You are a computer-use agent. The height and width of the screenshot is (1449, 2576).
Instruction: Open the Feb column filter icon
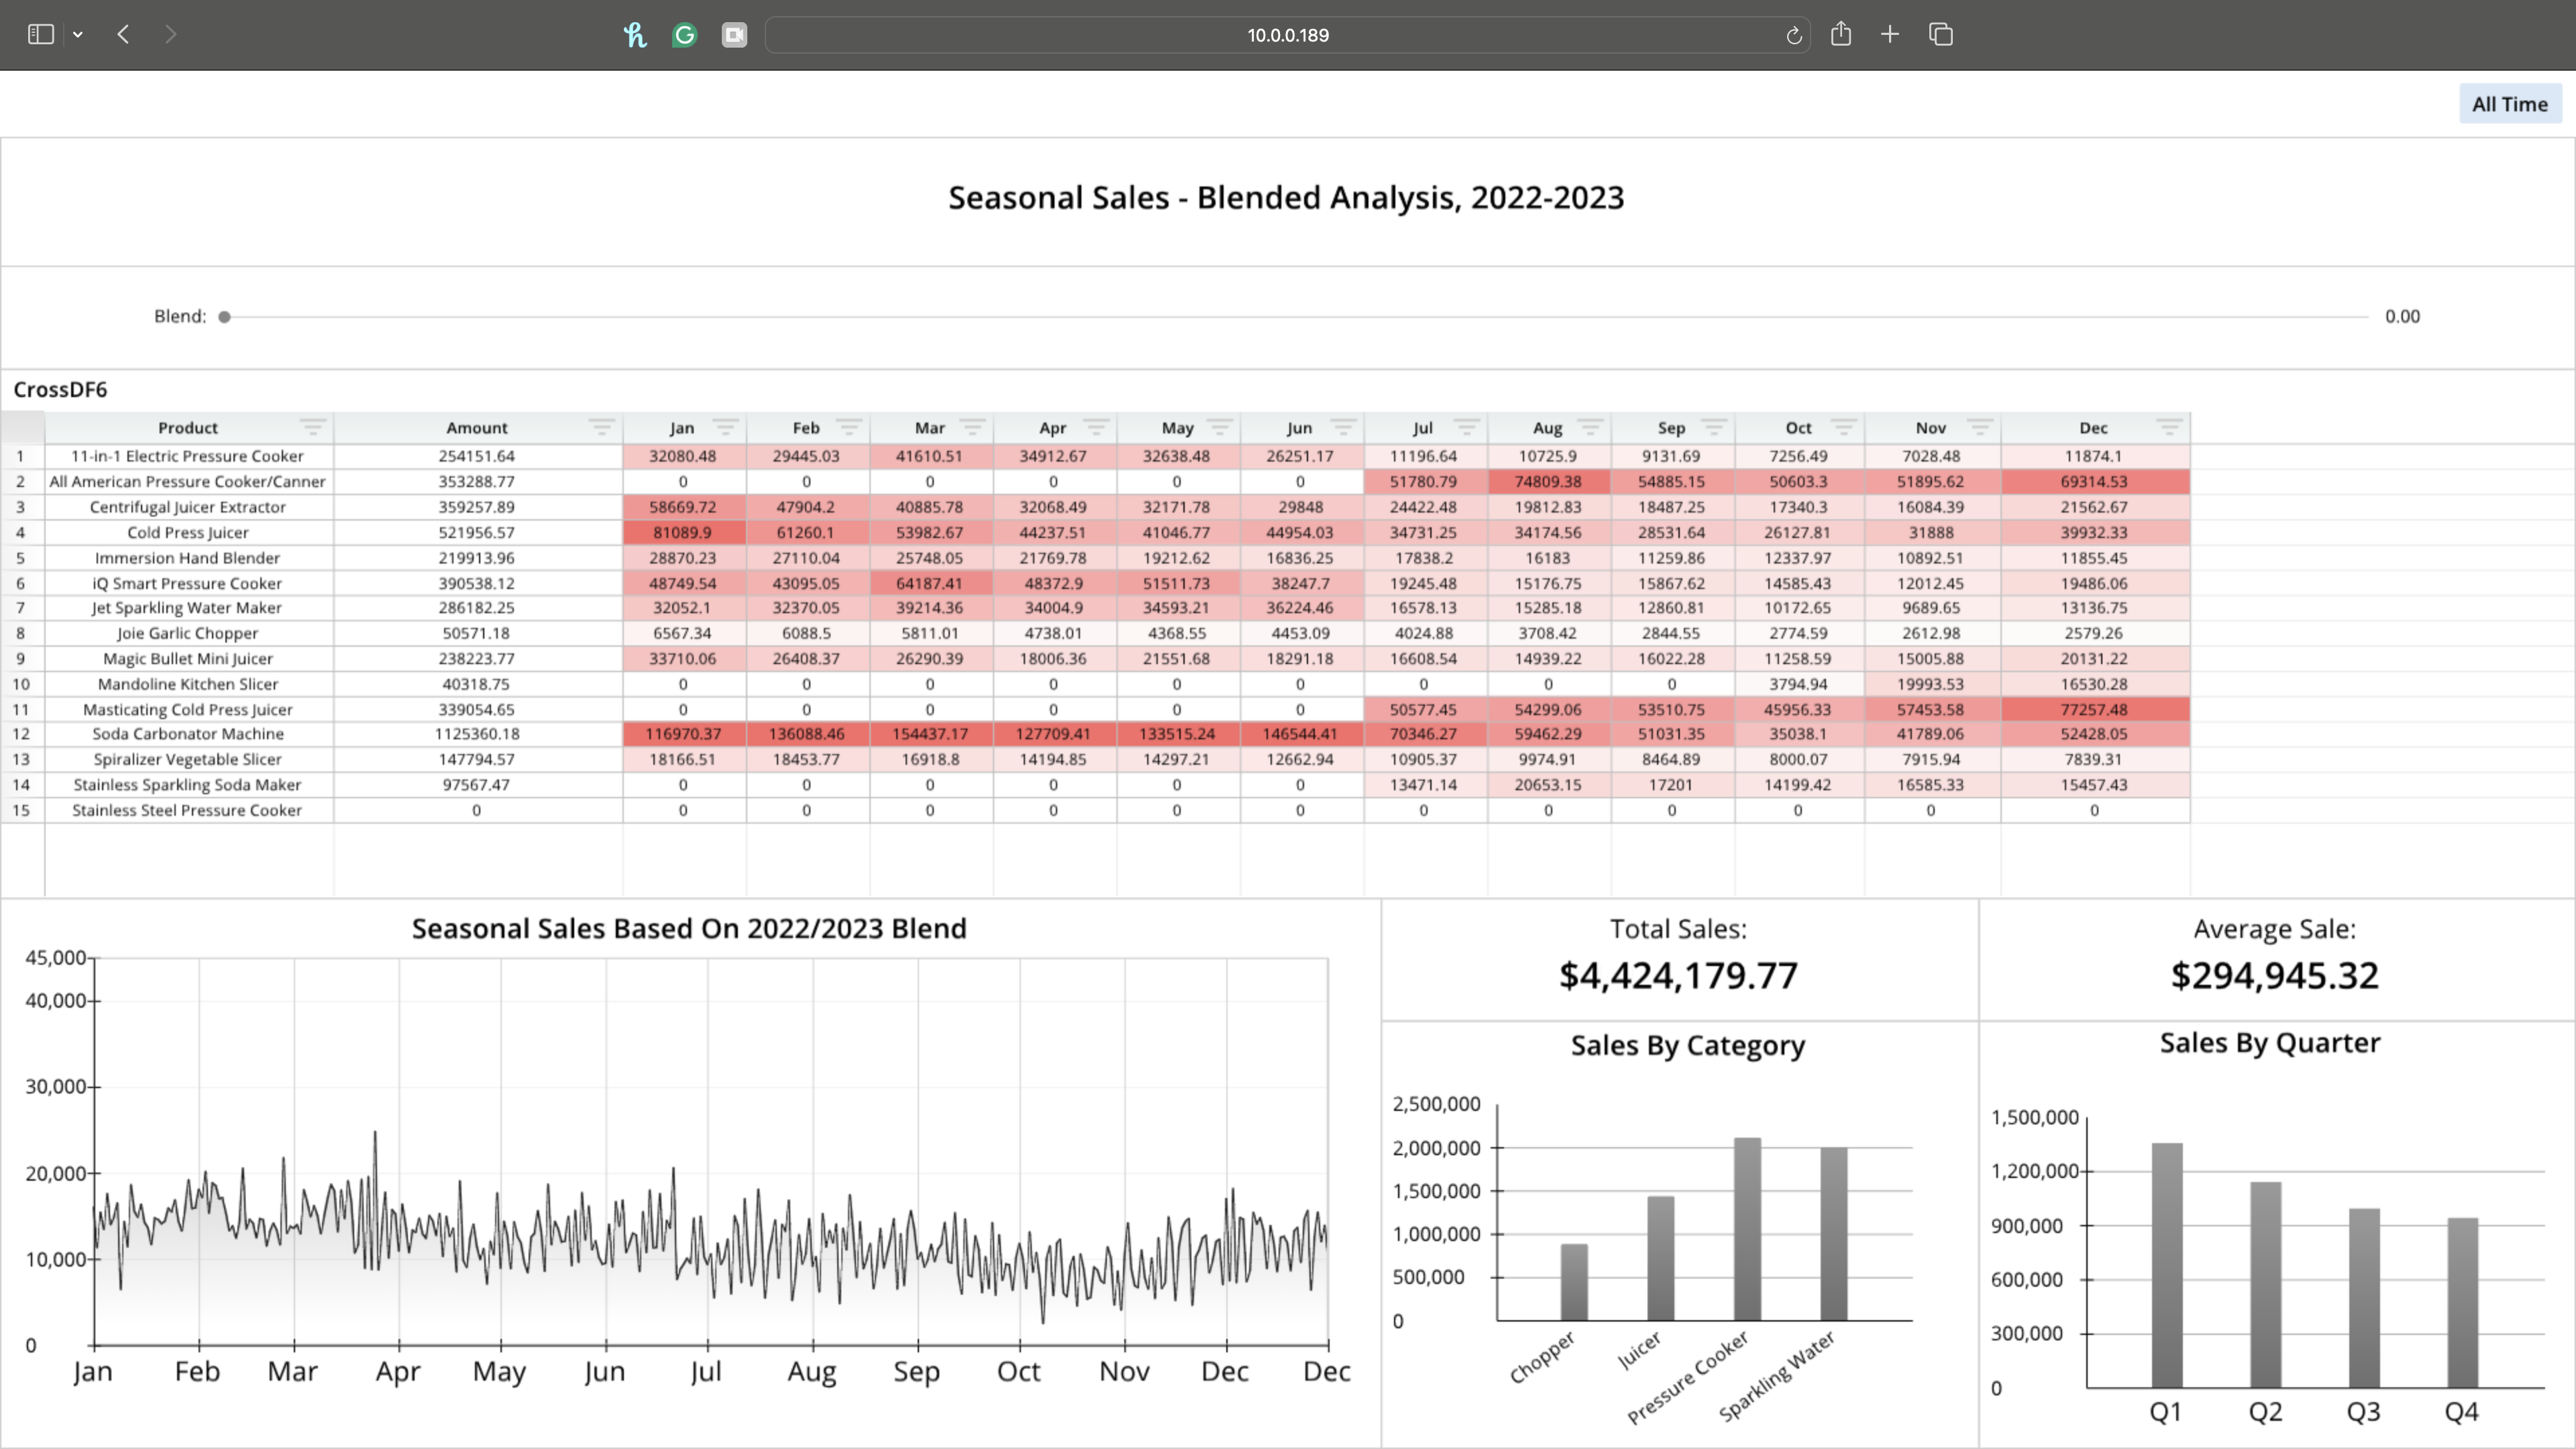pos(849,428)
